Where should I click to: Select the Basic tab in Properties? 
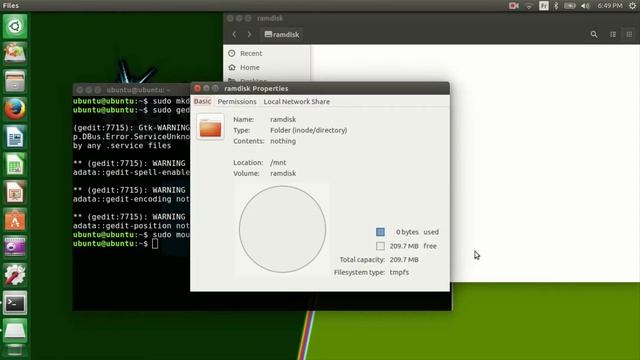(202, 101)
